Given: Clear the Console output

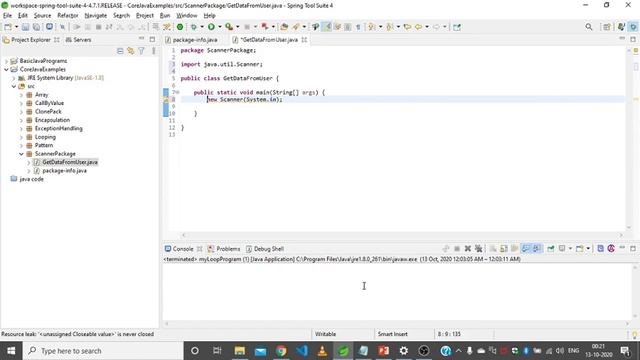Looking at the screenshot, I should pyautogui.click(x=493, y=249).
